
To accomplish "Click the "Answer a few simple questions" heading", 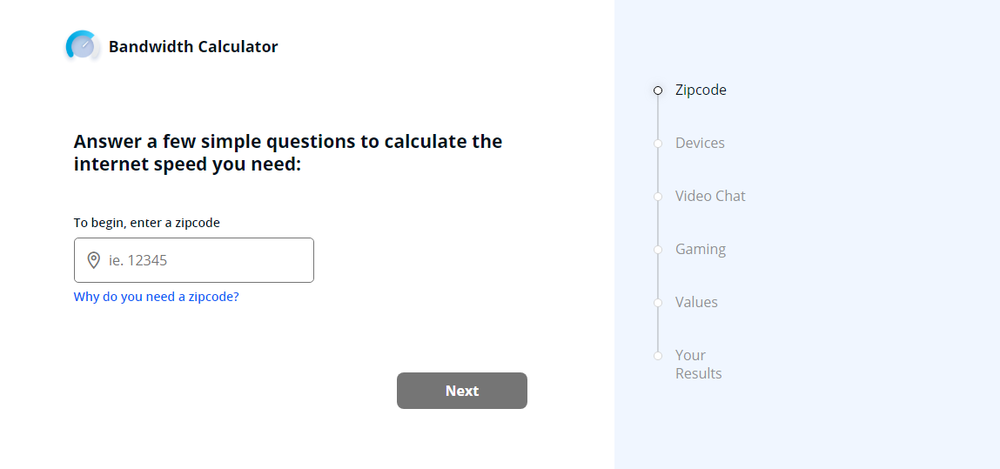I will click(x=288, y=153).
